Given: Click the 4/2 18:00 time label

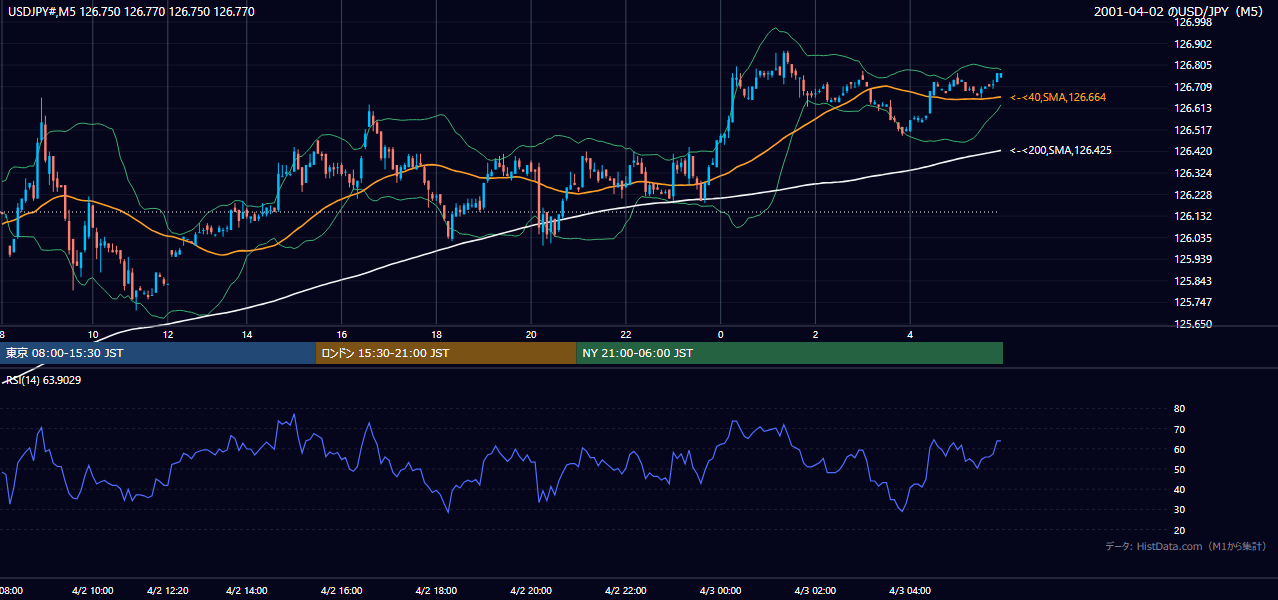Looking at the screenshot, I should click(436, 591).
